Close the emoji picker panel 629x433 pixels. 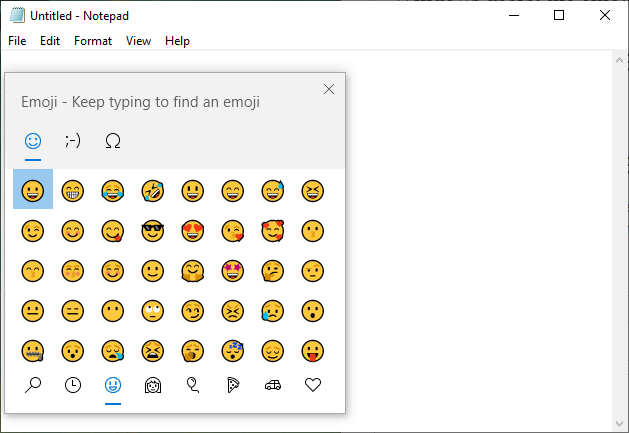tap(329, 89)
